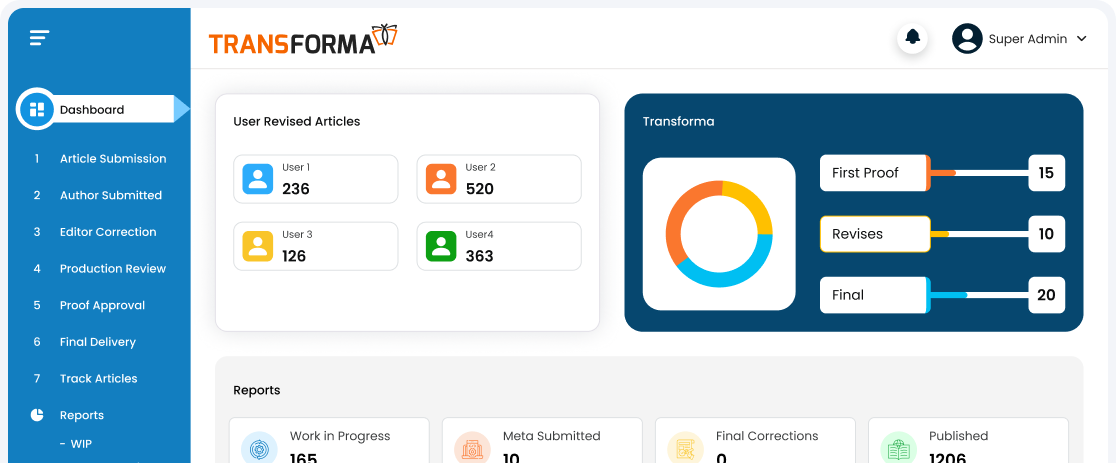Click the First Proof value 15
The width and height of the screenshot is (1116, 463).
click(1046, 173)
